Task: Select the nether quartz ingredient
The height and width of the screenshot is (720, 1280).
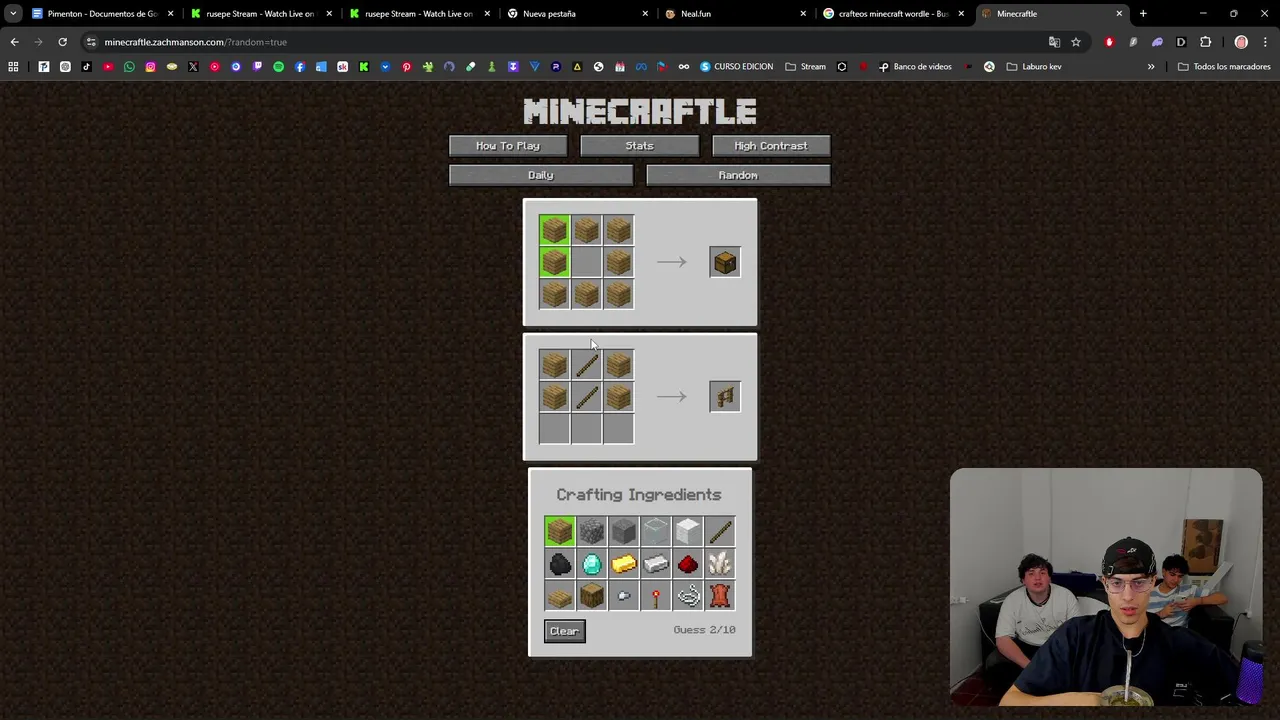Action: (x=719, y=564)
